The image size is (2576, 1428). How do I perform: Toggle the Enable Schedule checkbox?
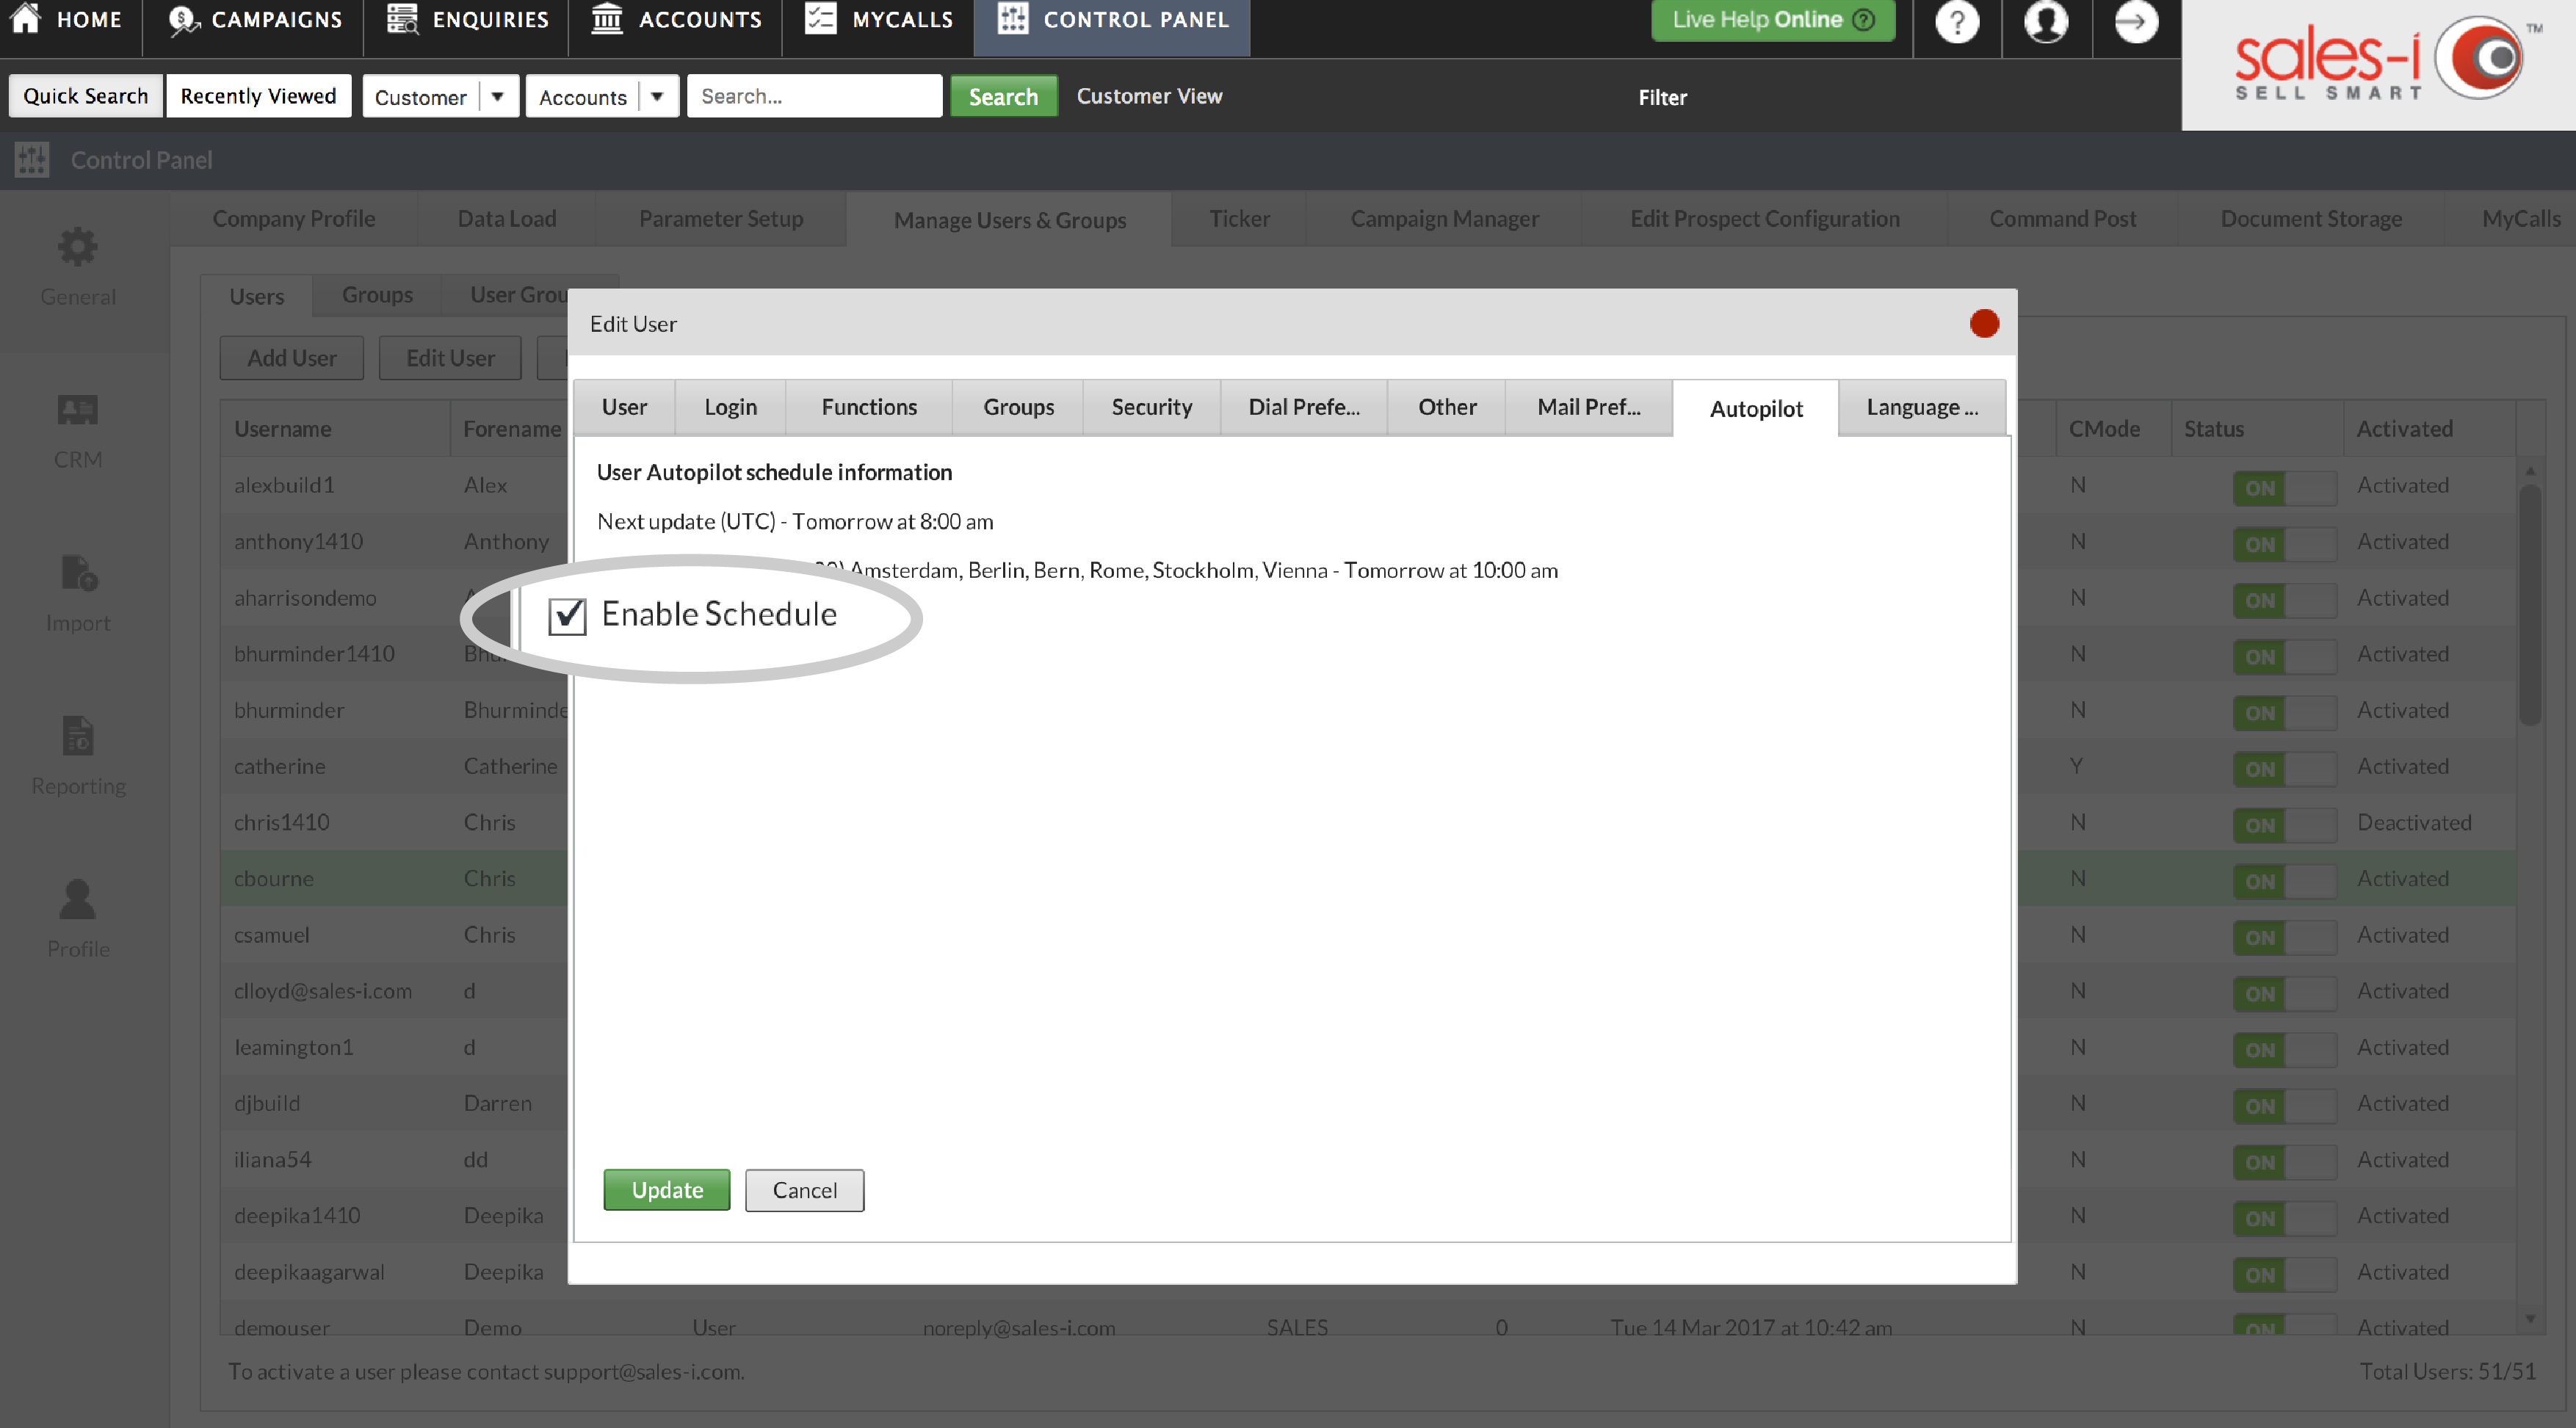tap(566, 614)
